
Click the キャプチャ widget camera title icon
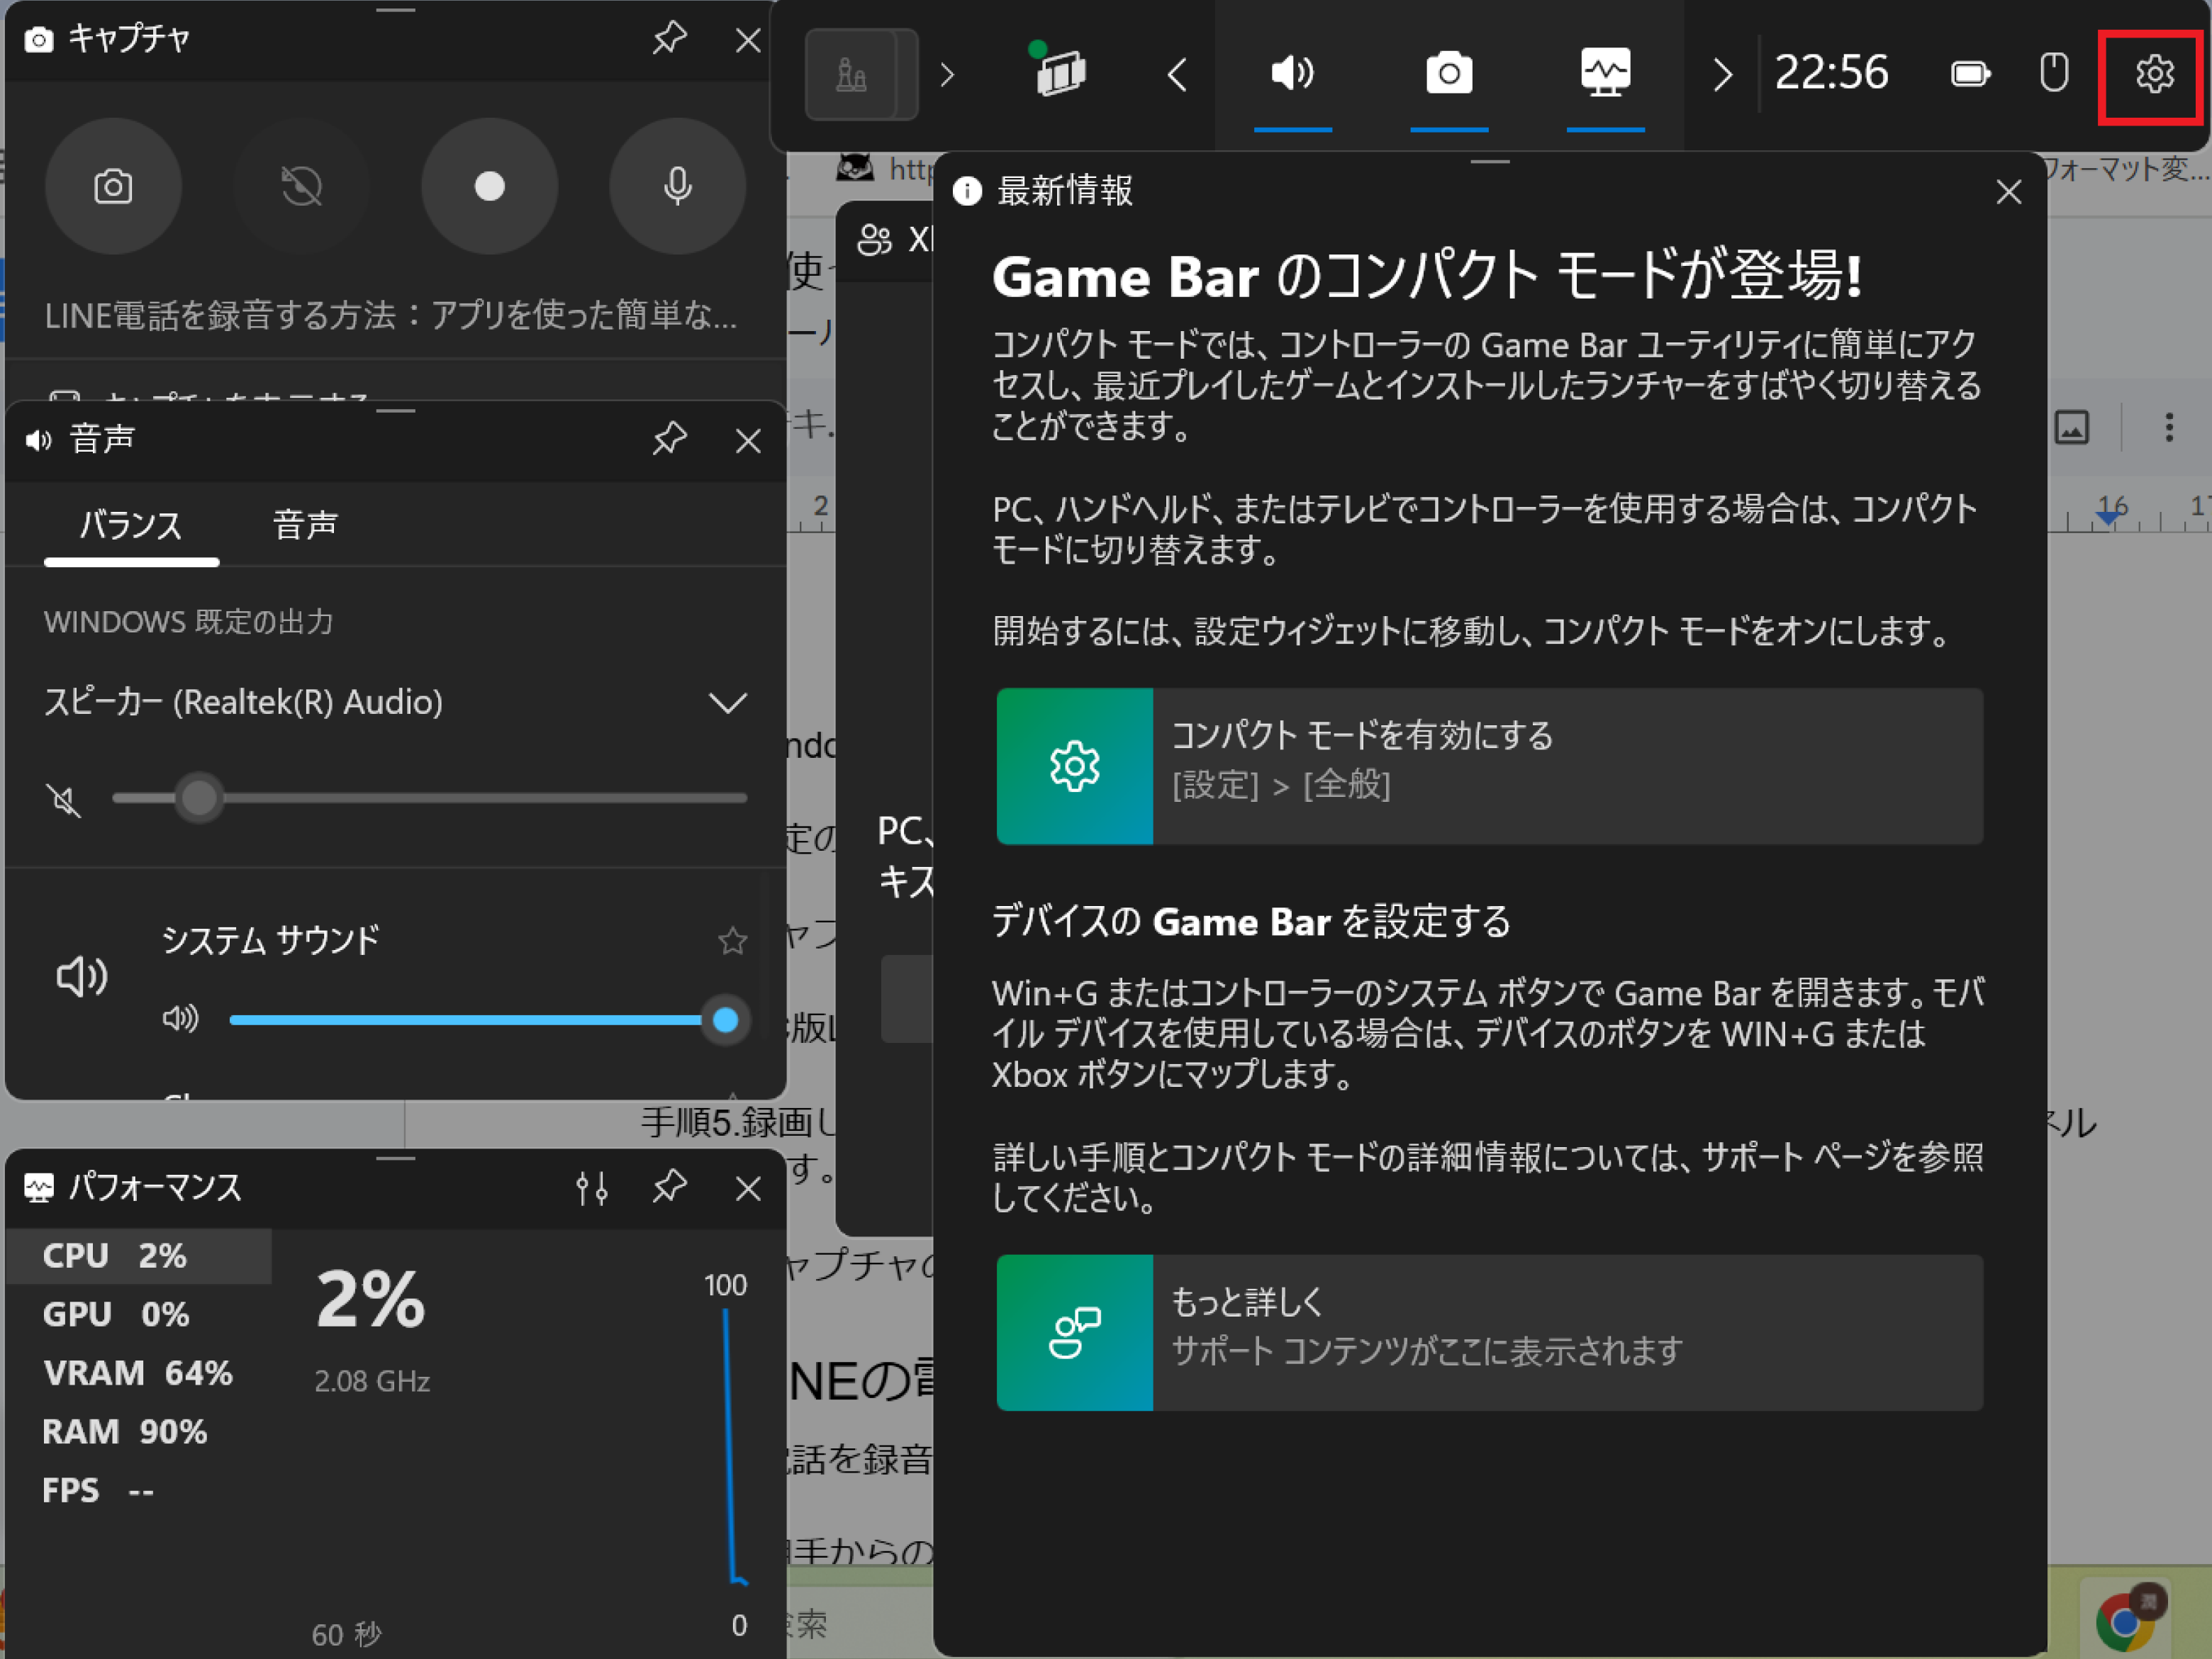[38, 39]
